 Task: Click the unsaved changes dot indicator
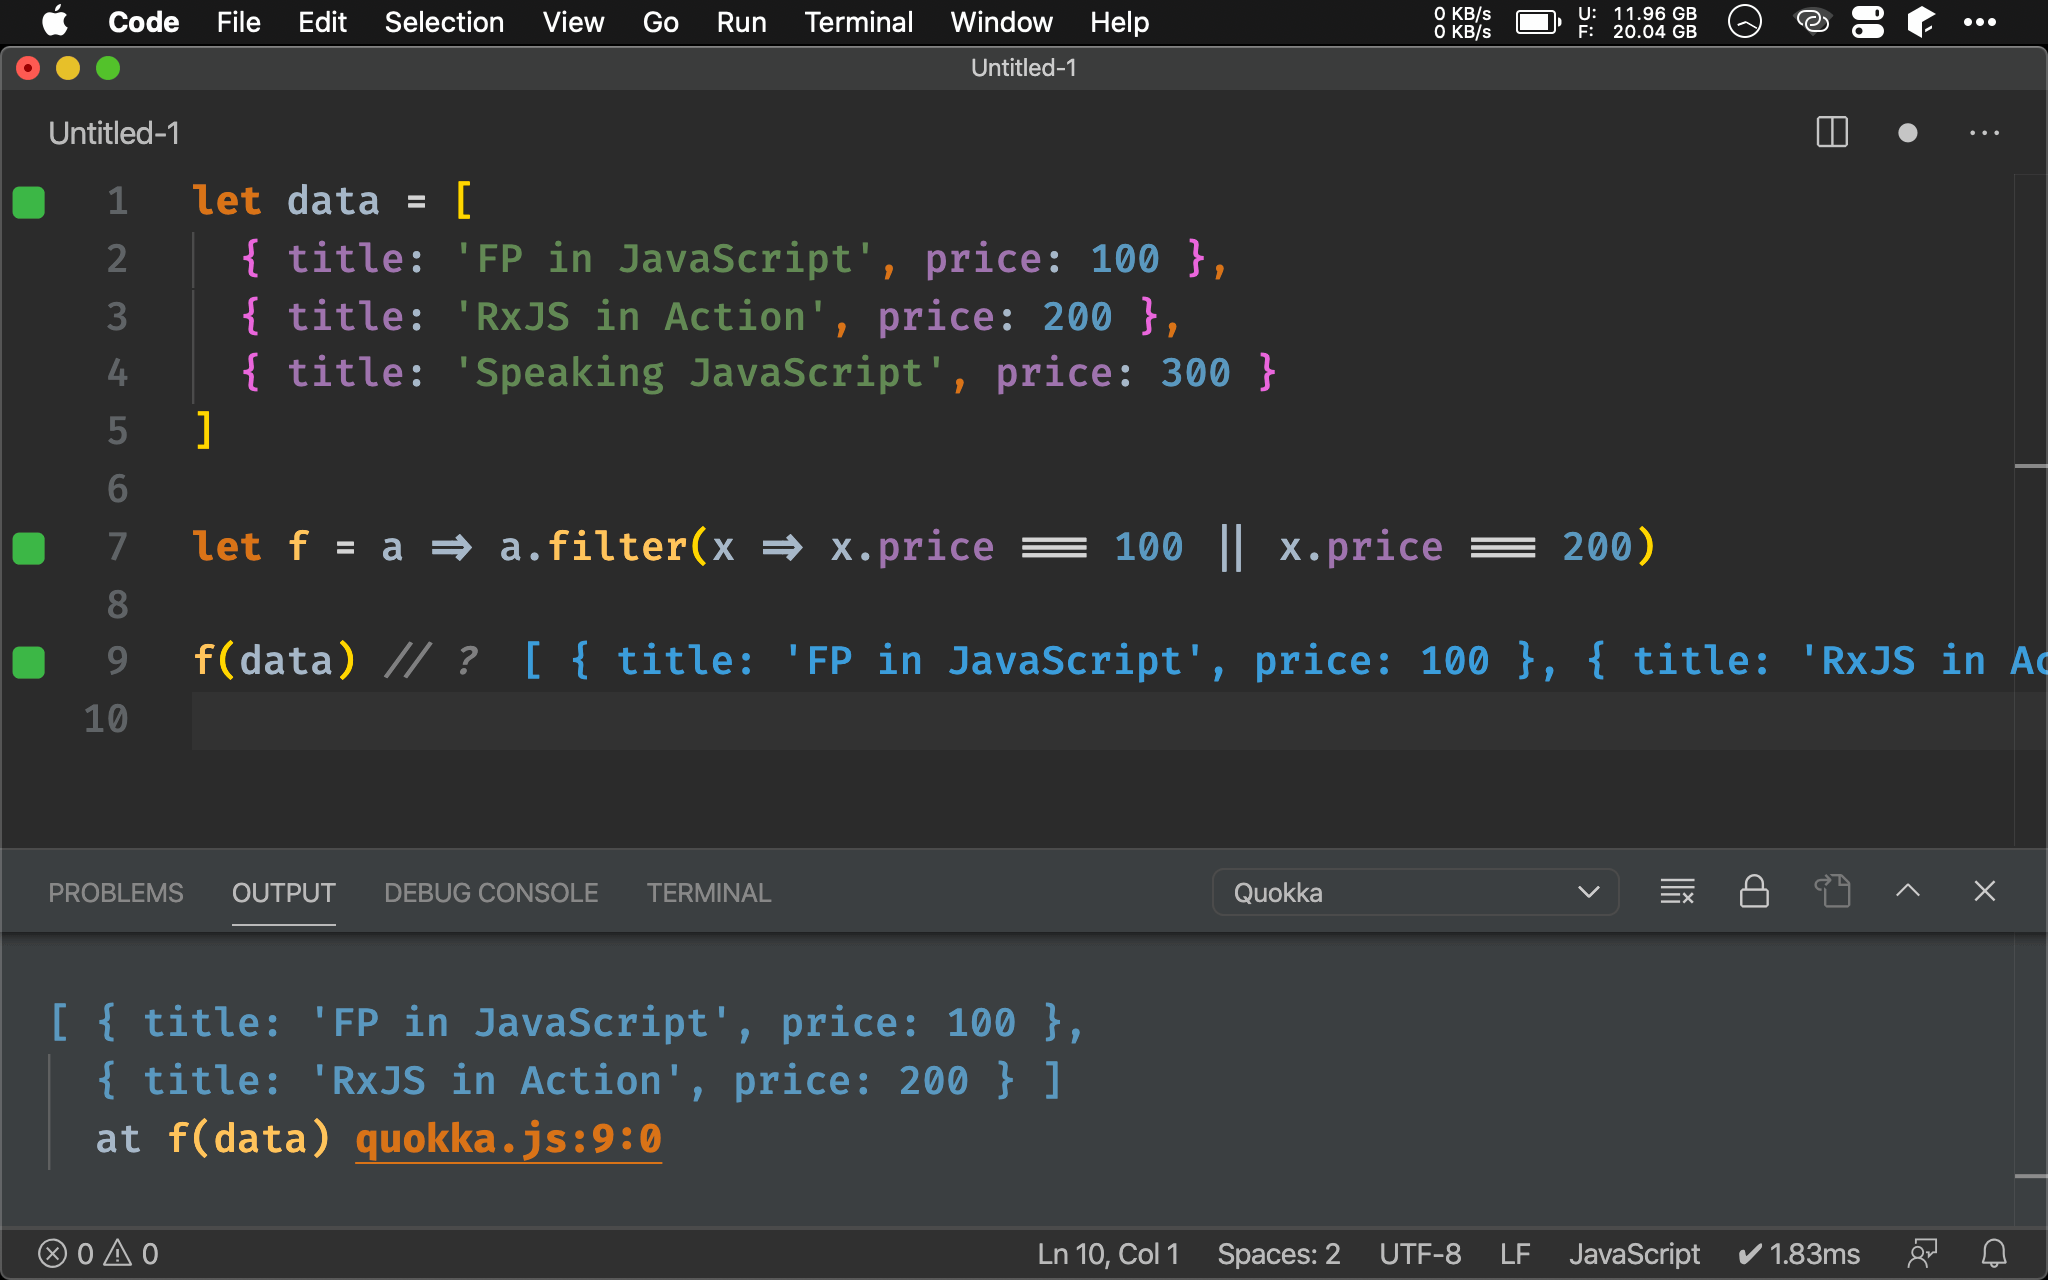[x=1908, y=133]
